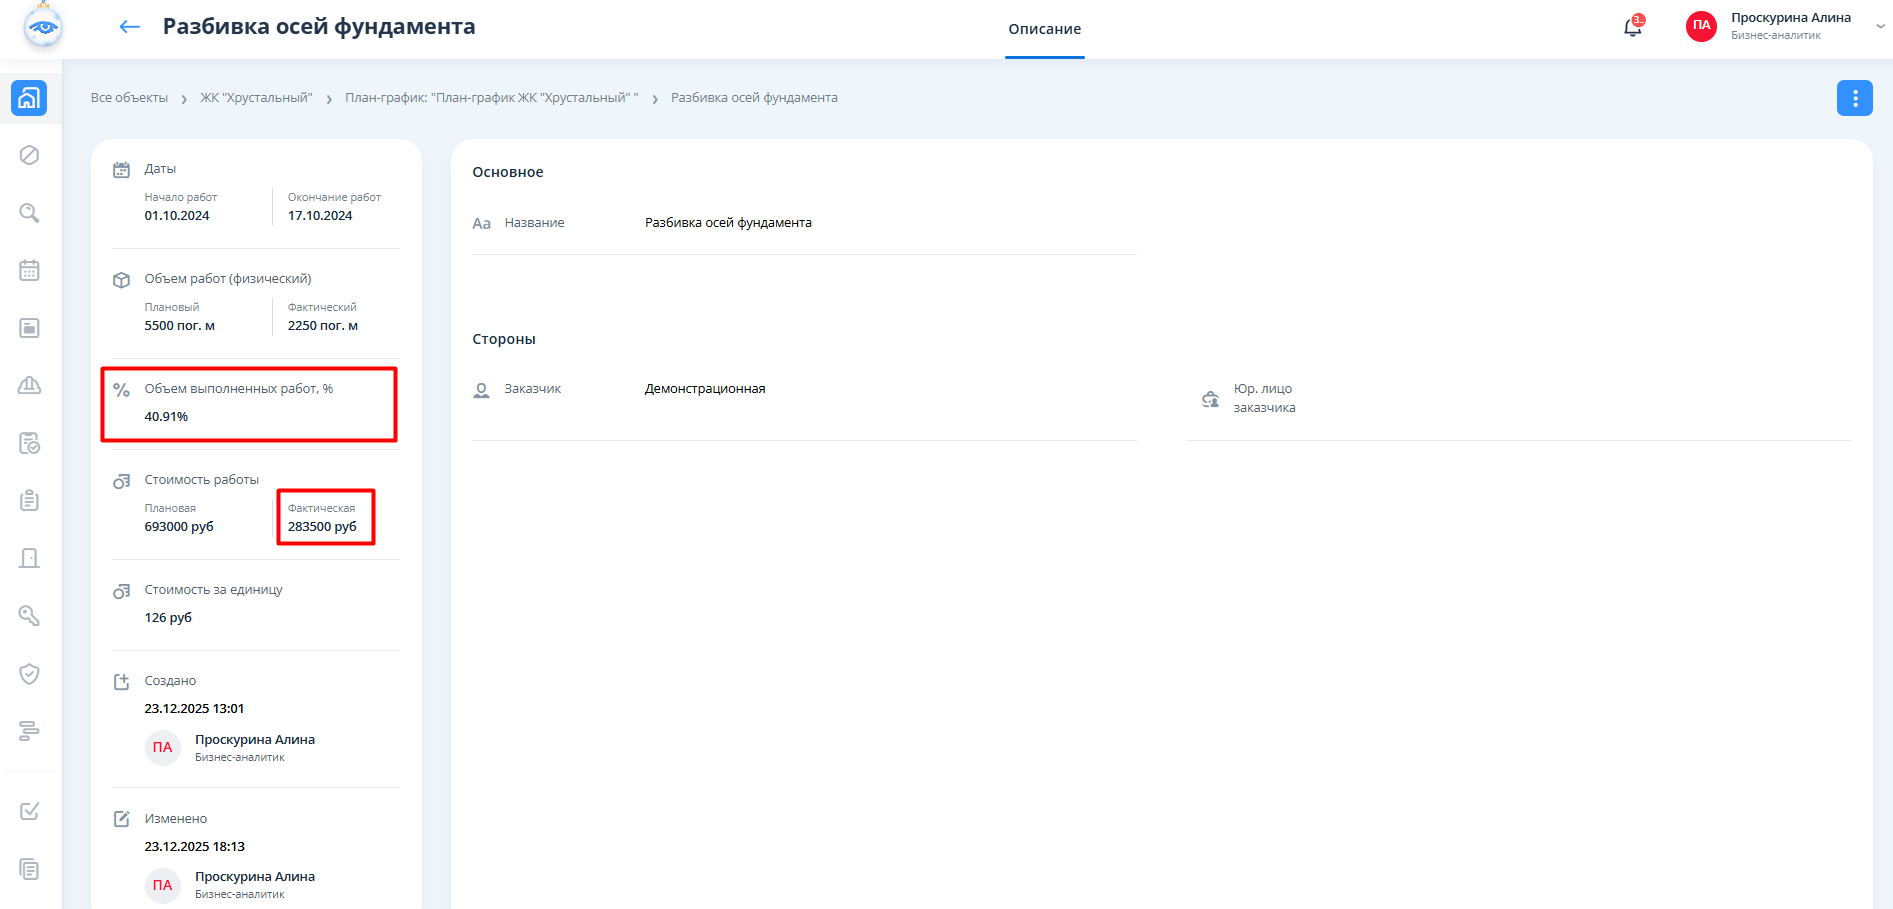The image size is (1893, 909).
Task: Open the hard hat safety icon in the sidebar
Action: pyautogui.click(x=30, y=385)
